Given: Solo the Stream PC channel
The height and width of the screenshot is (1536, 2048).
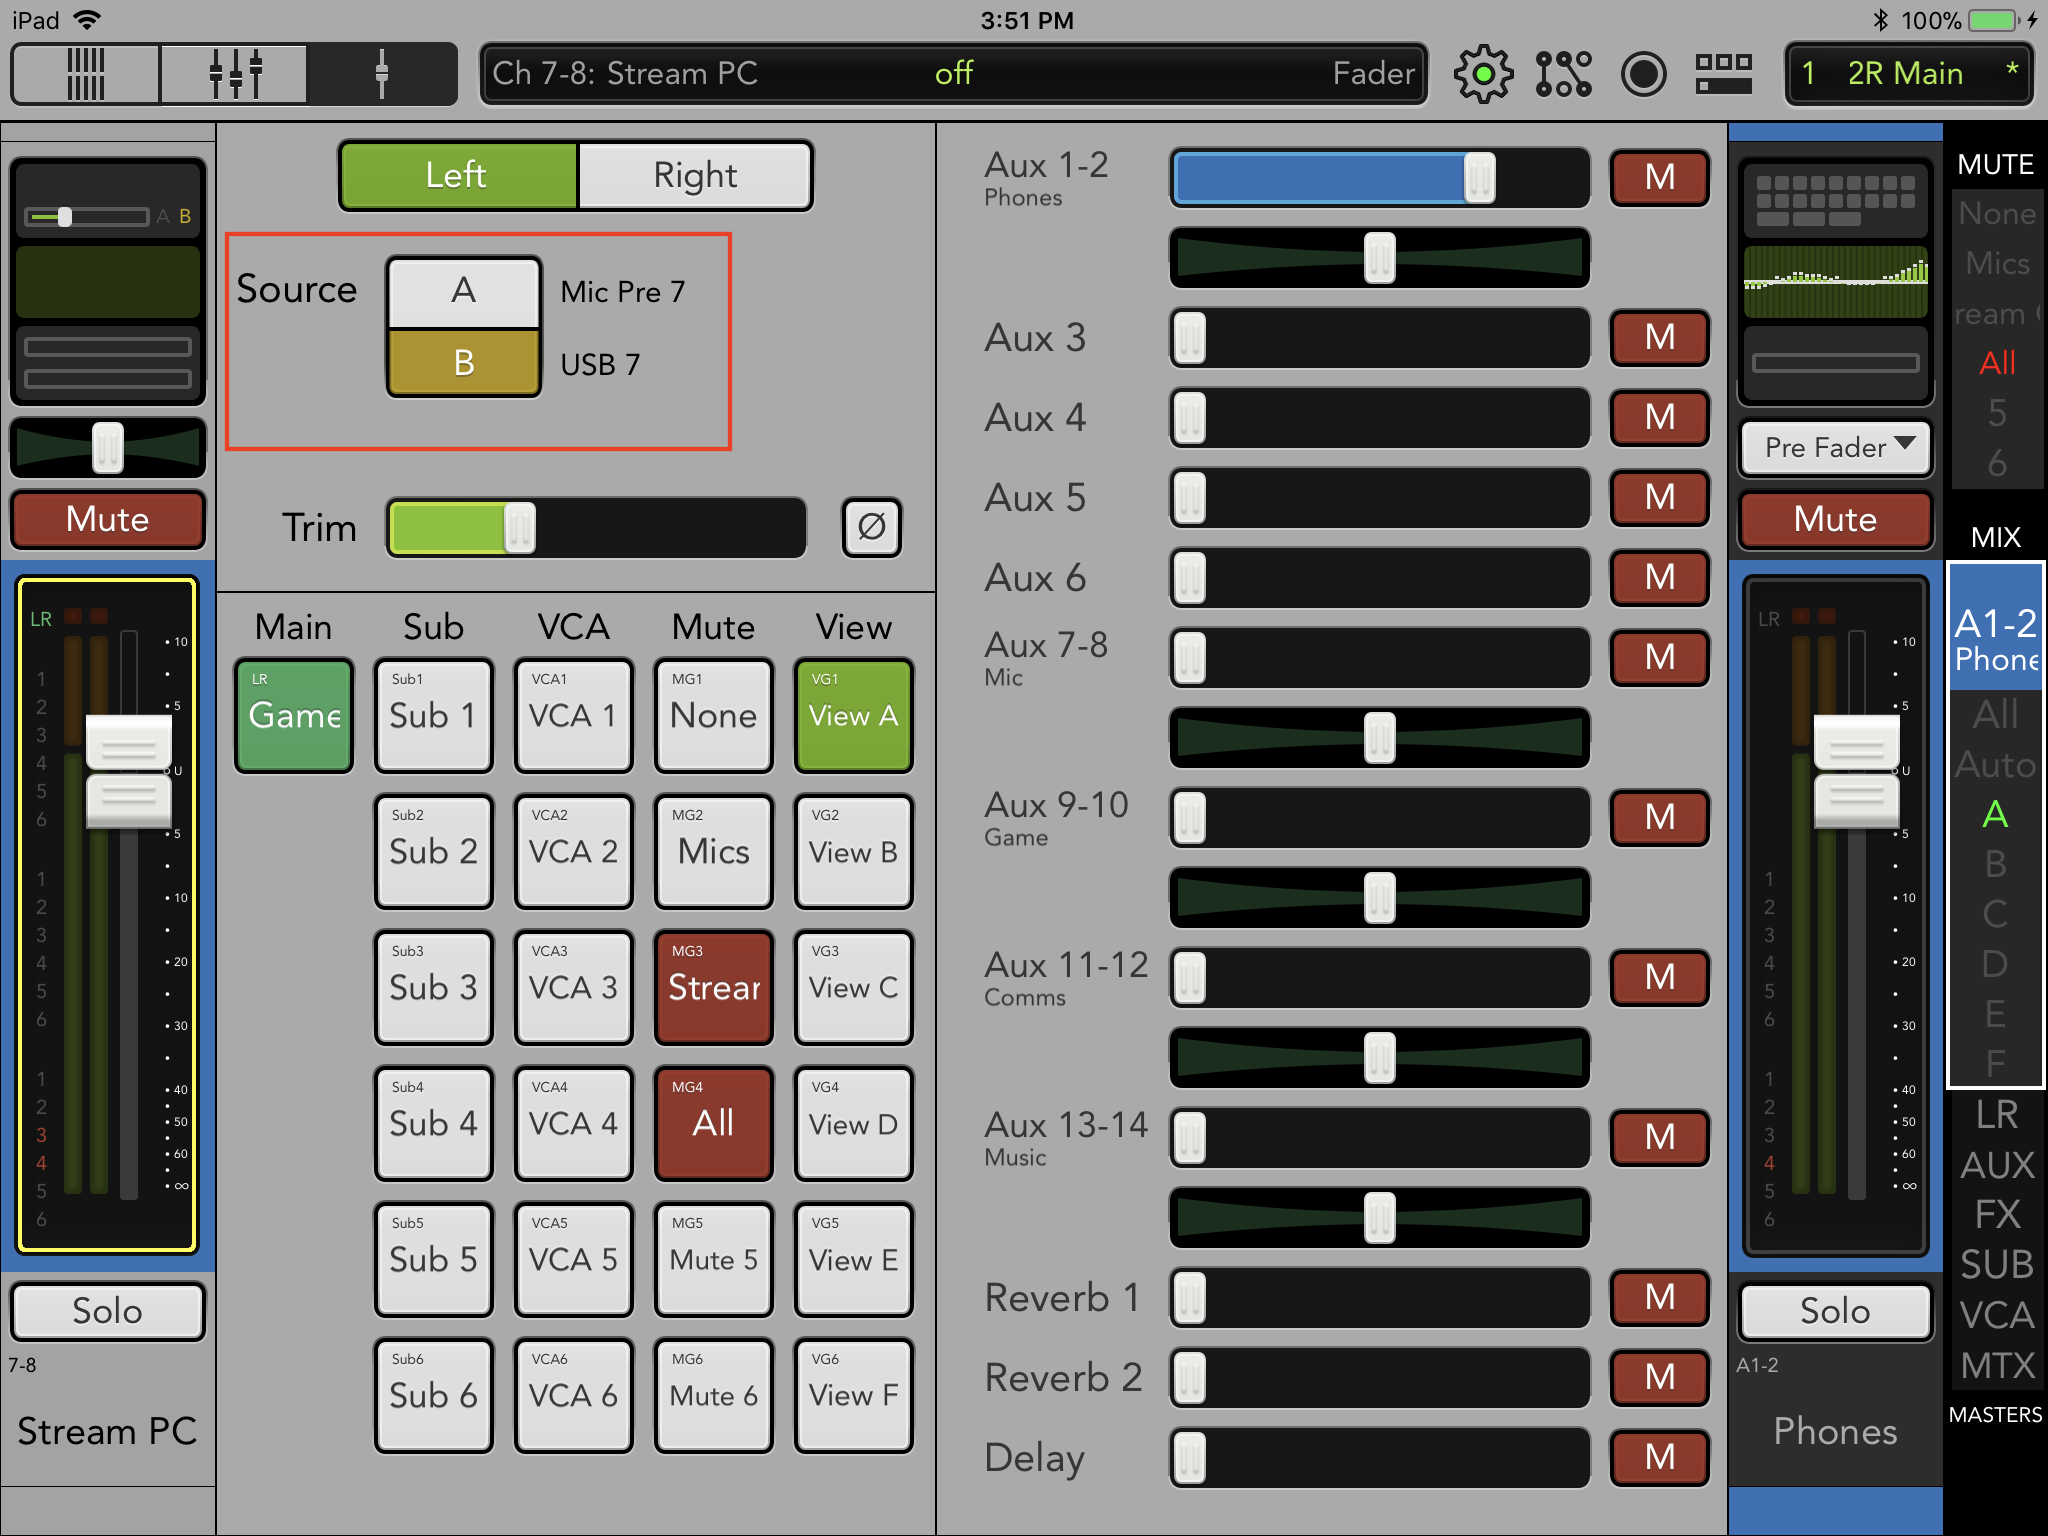Looking at the screenshot, I should tap(108, 1311).
